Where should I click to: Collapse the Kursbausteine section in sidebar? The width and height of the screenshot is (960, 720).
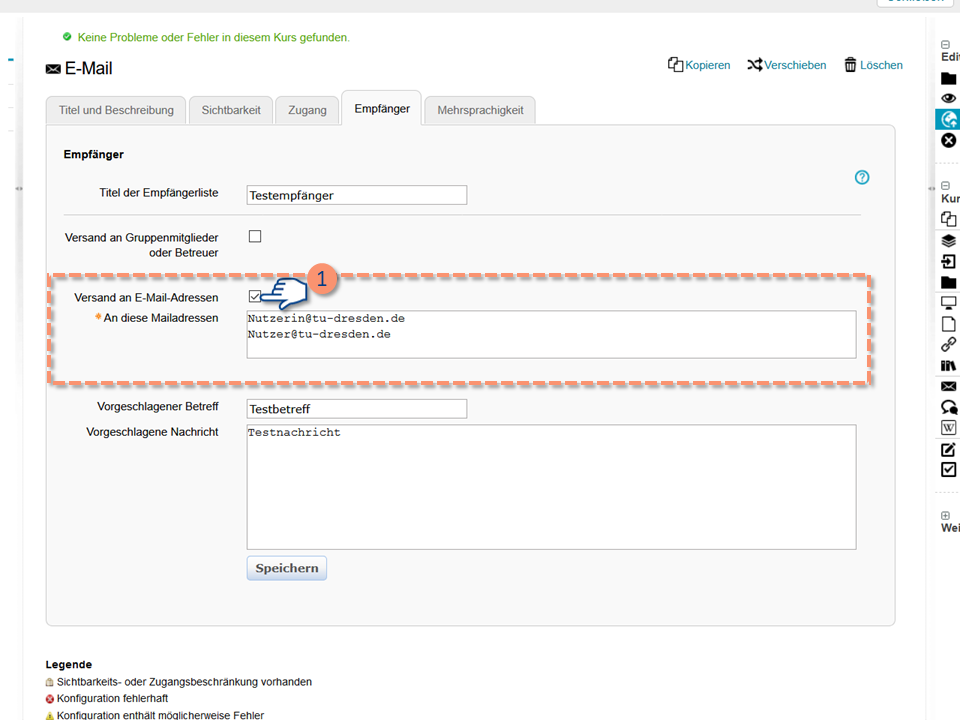[945, 186]
